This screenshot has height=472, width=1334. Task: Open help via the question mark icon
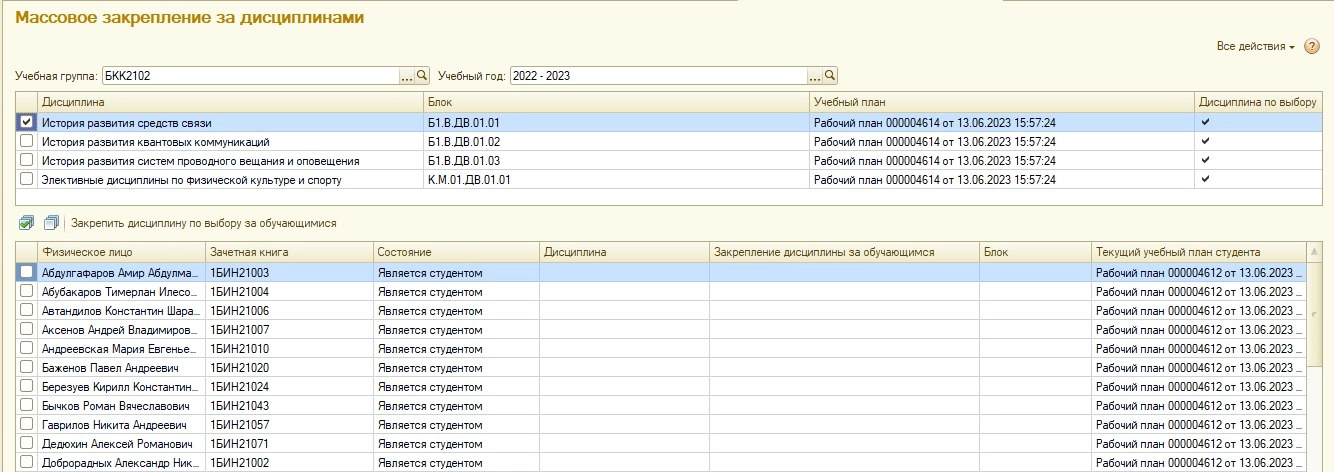[x=1312, y=47]
